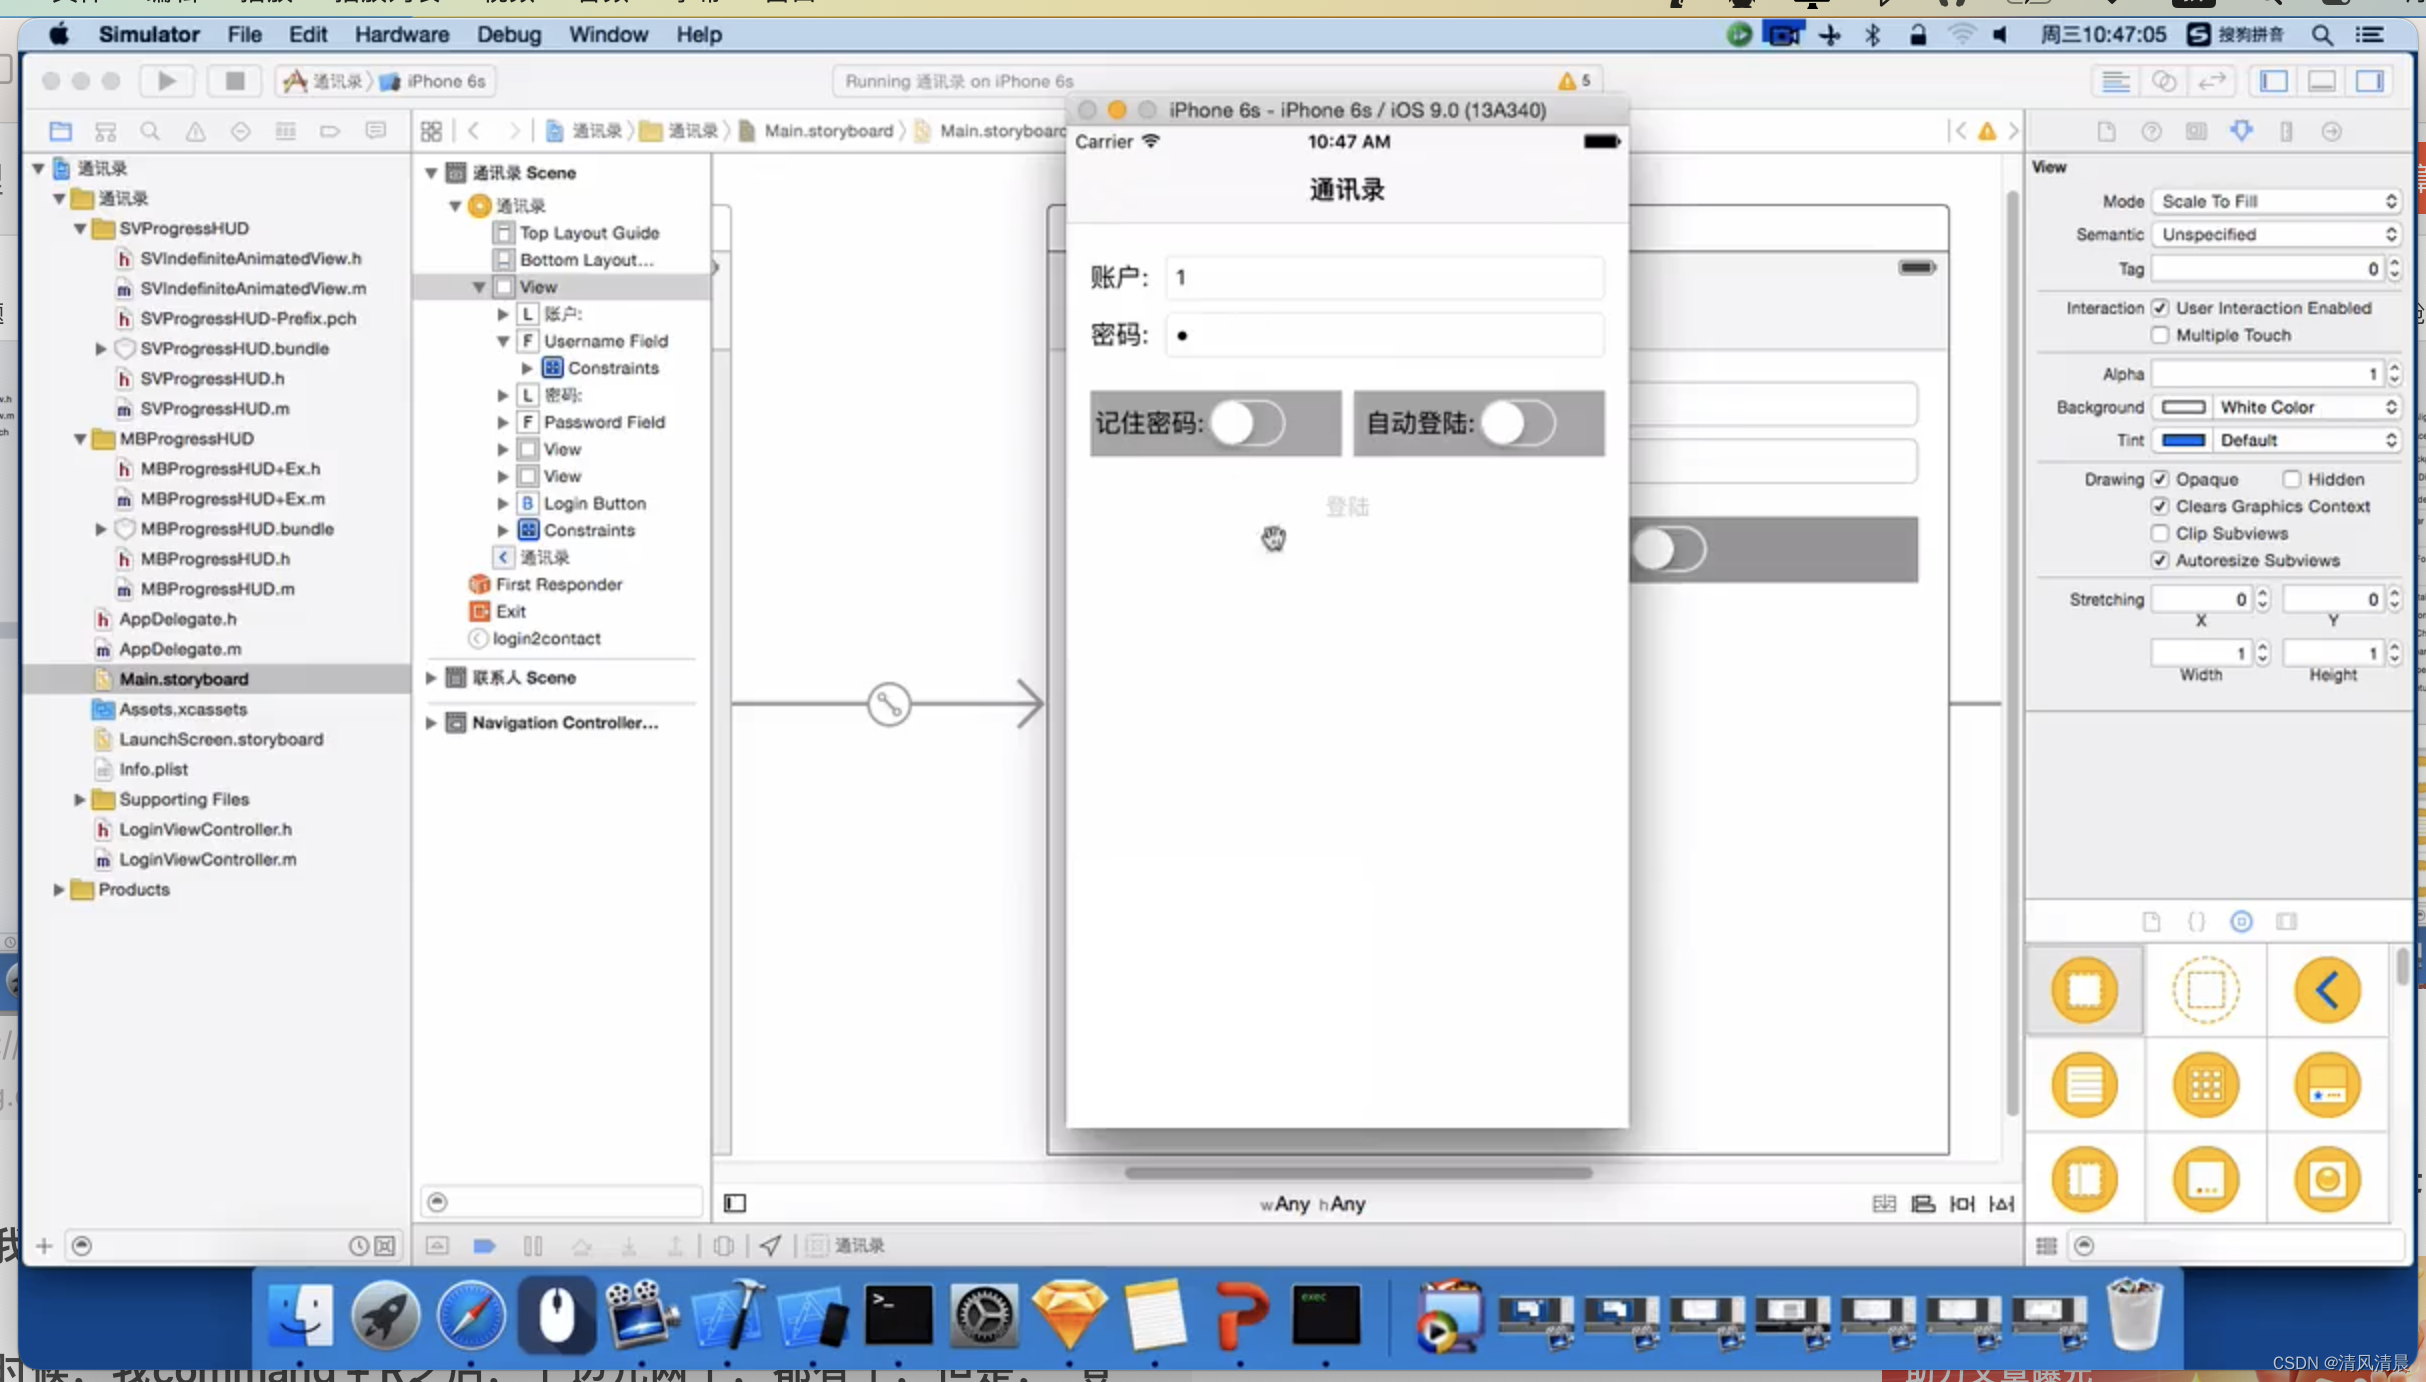Viewport: 2426px width, 1382px height.
Task: Click the Tint blue color swatch
Action: point(2183,440)
